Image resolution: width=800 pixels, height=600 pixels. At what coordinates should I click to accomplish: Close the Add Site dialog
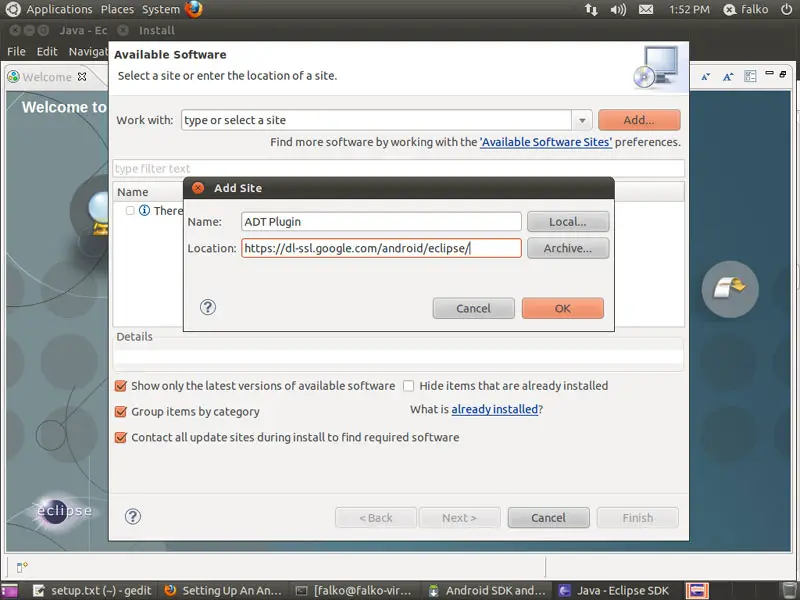pyautogui.click(x=197, y=188)
